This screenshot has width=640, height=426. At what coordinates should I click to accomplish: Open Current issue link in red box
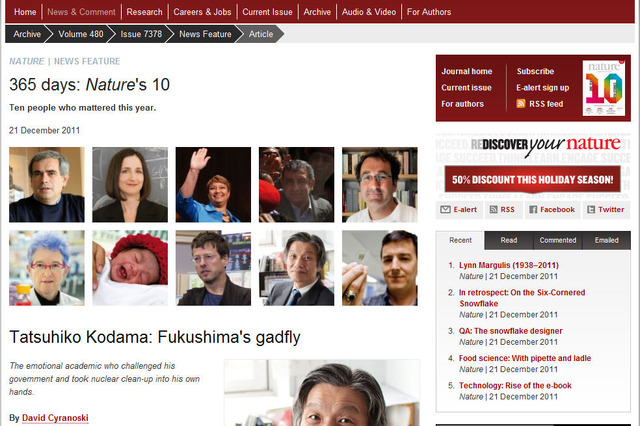pyautogui.click(x=466, y=88)
